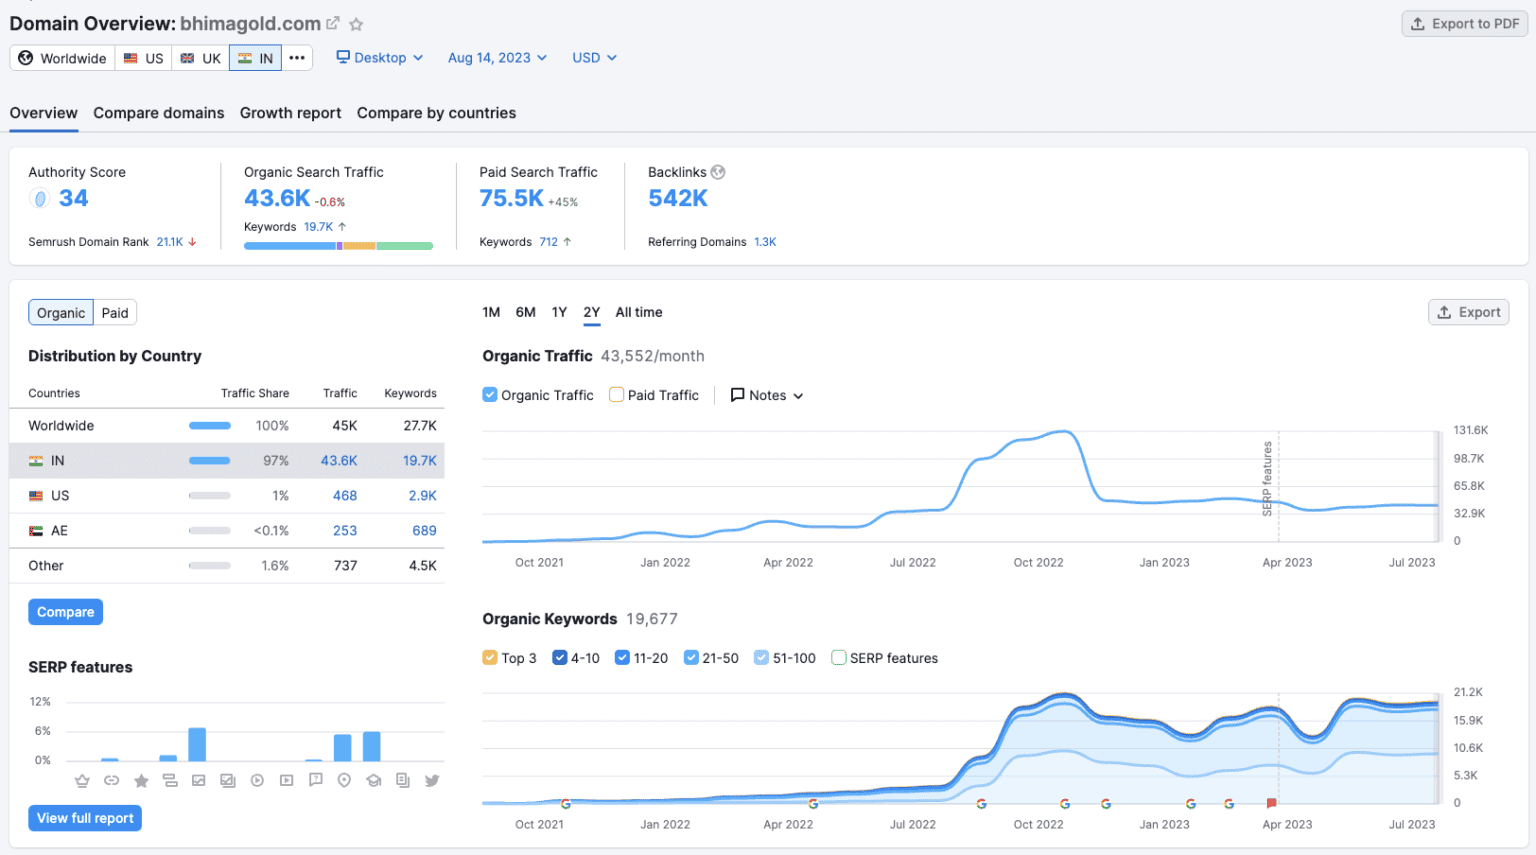Switch distribution to Paid
Image resolution: width=1536 pixels, height=855 pixels.
[115, 313]
